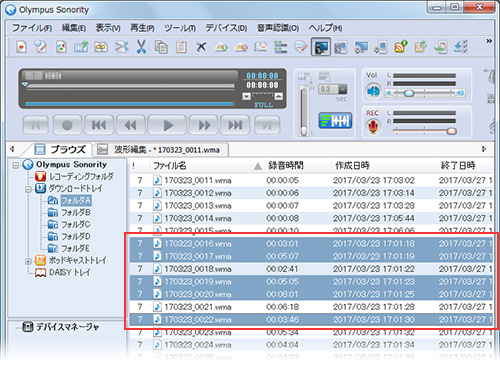Select the file 170323_0021.wma
Image resolution: width=500 pixels, height=365 pixels.
point(311,307)
